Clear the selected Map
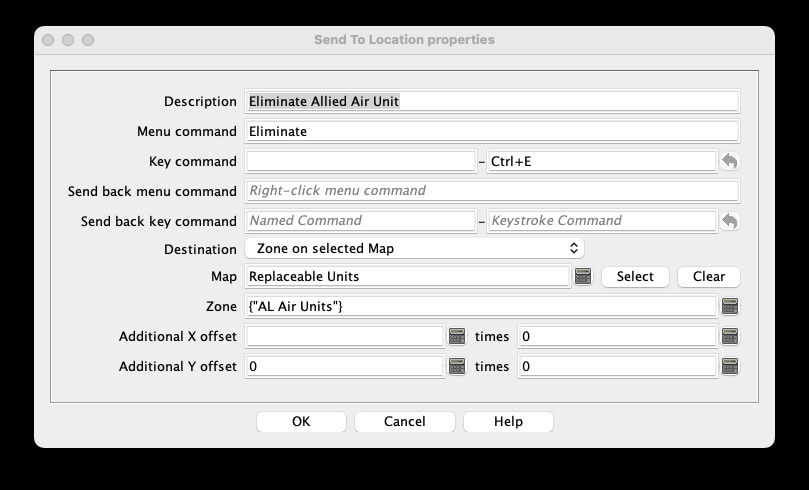809x490 pixels. tap(708, 277)
